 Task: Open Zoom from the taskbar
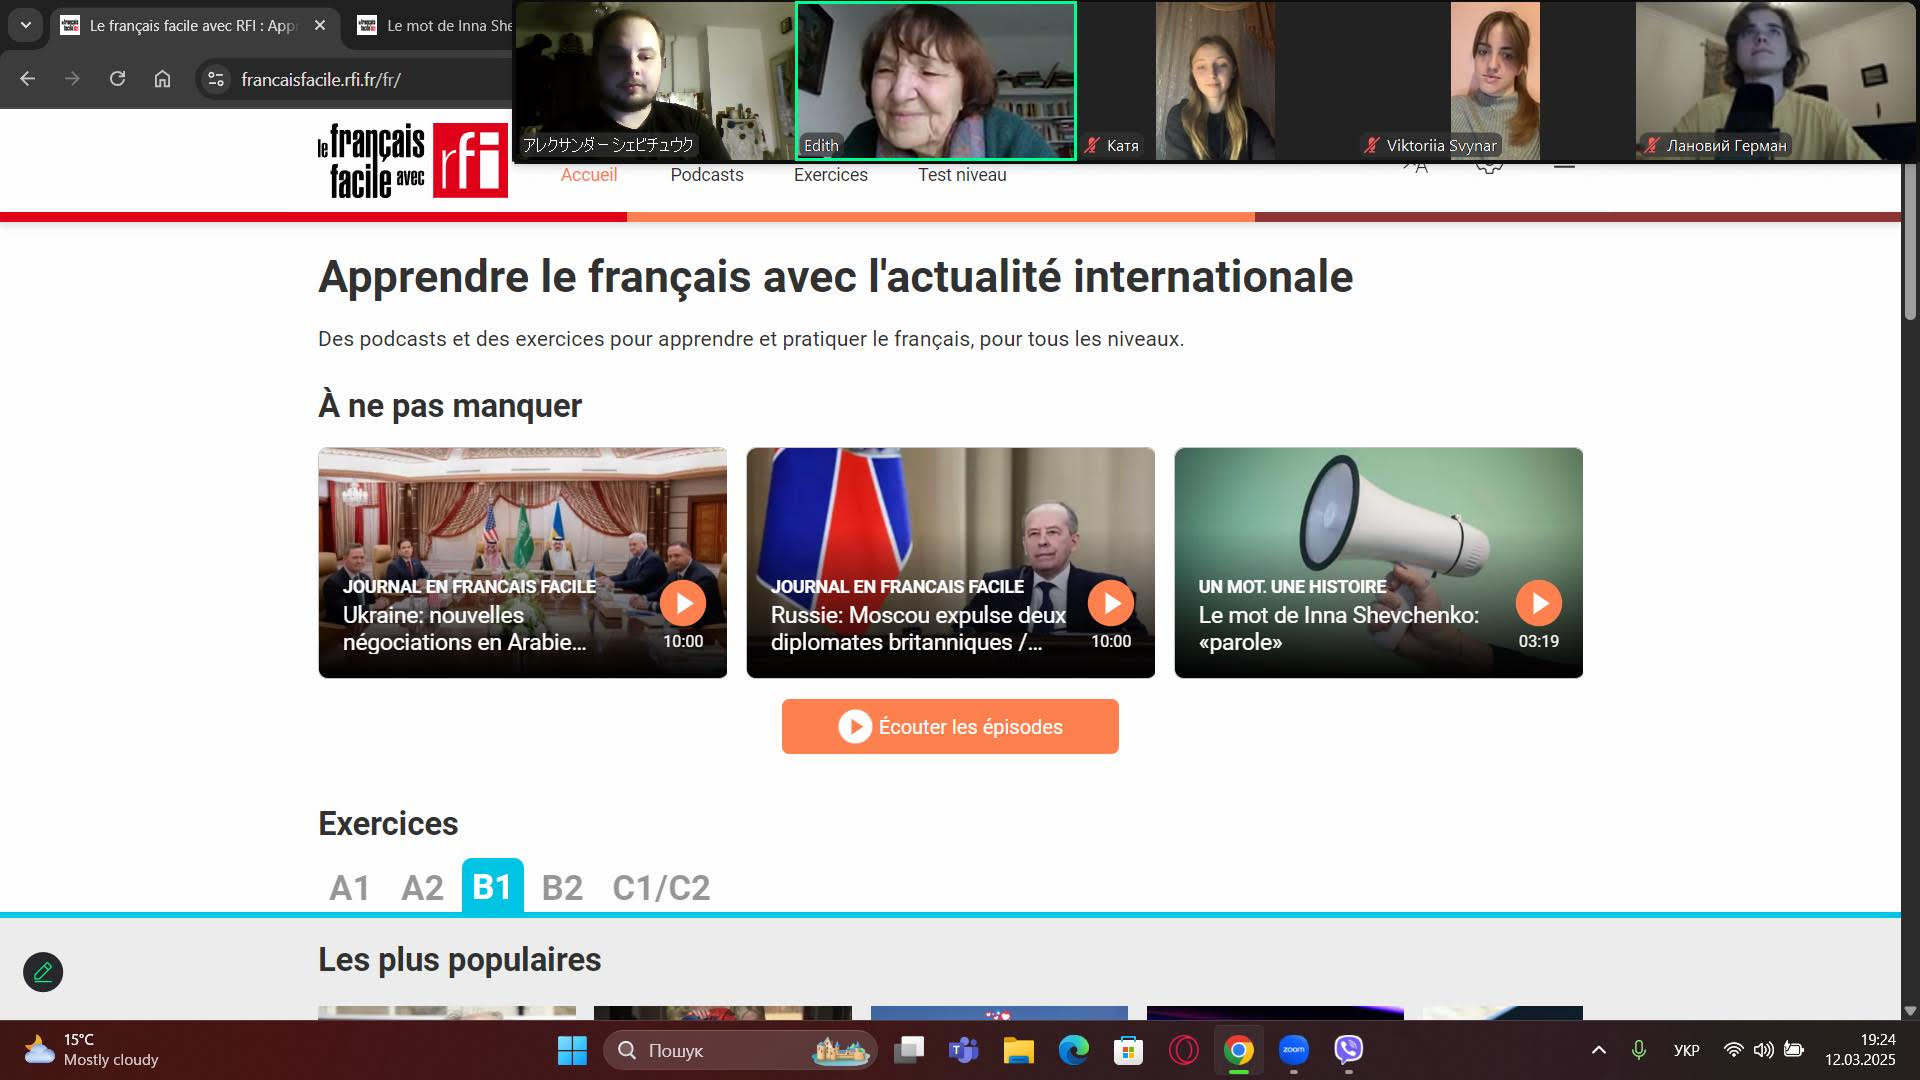click(x=1293, y=1050)
